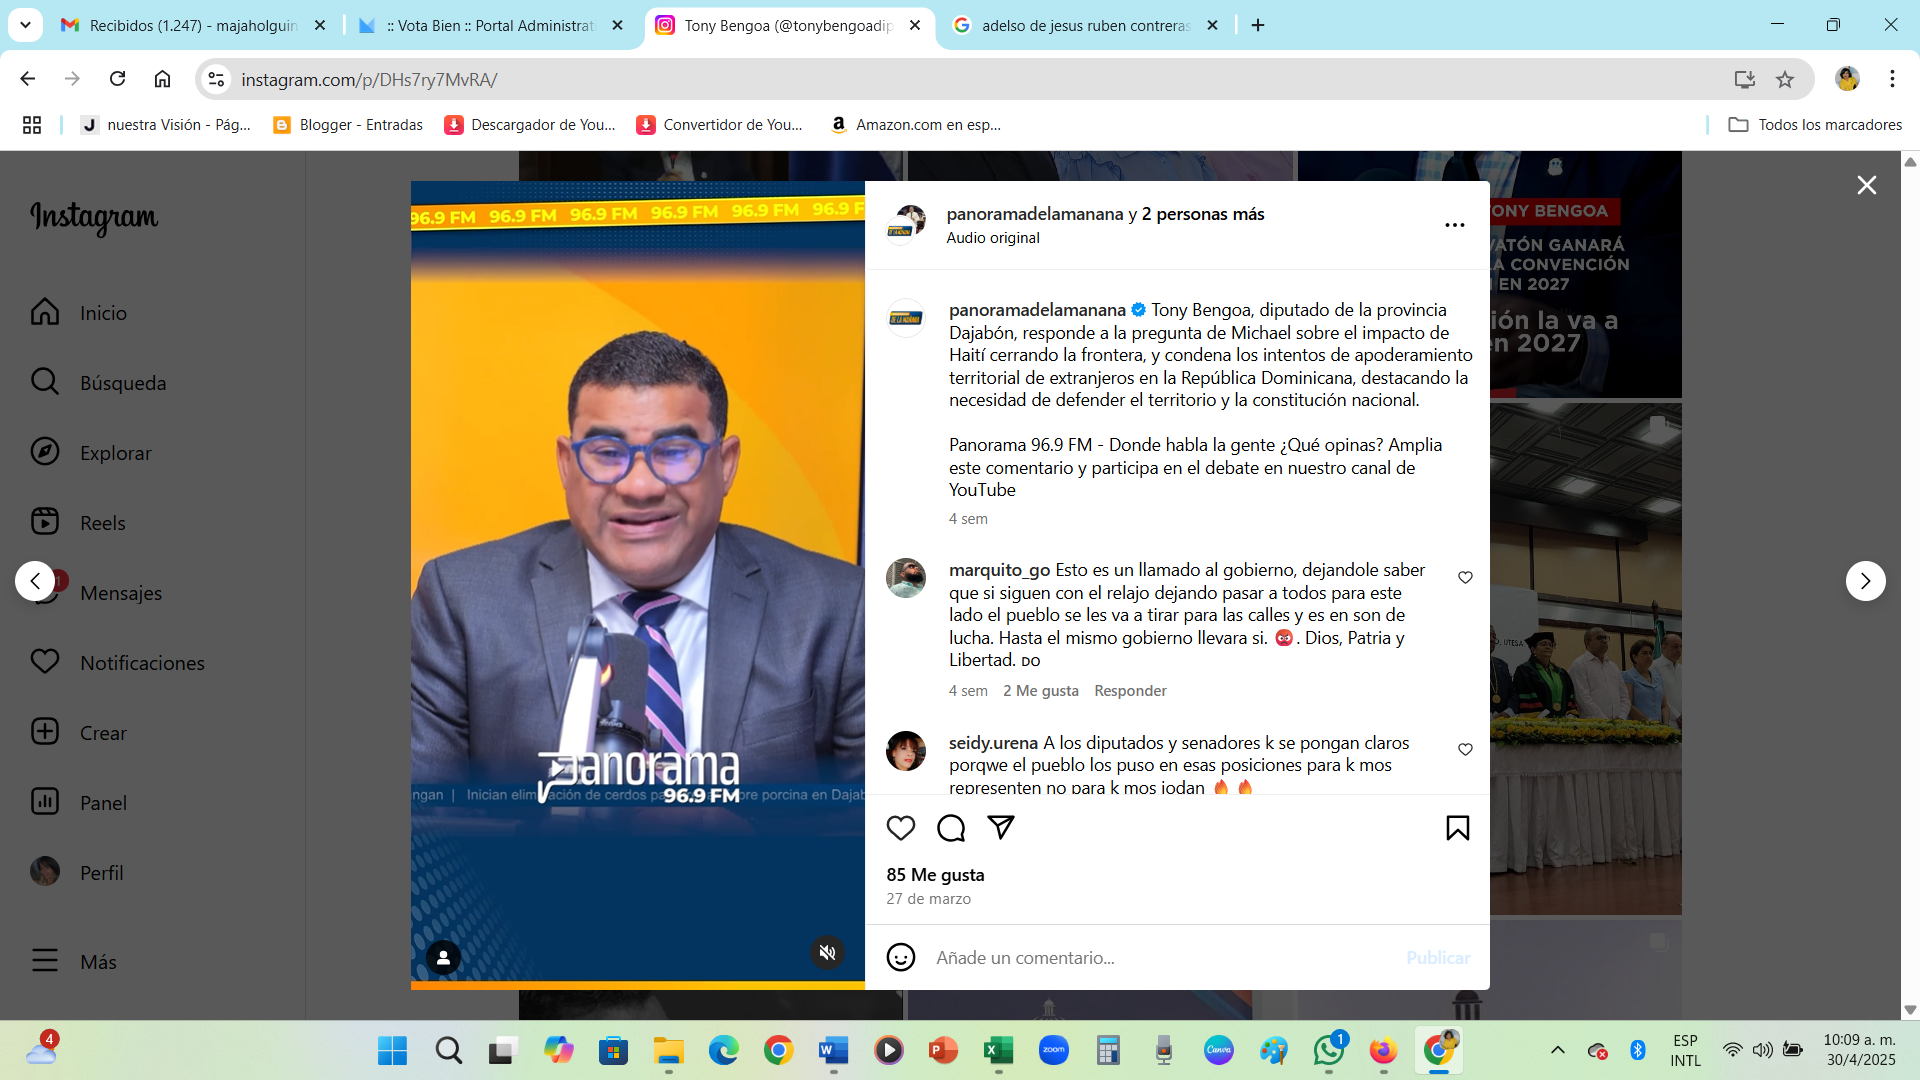Open Audio original link
Screen dimensions: 1920x1080
click(x=993, y=238)
